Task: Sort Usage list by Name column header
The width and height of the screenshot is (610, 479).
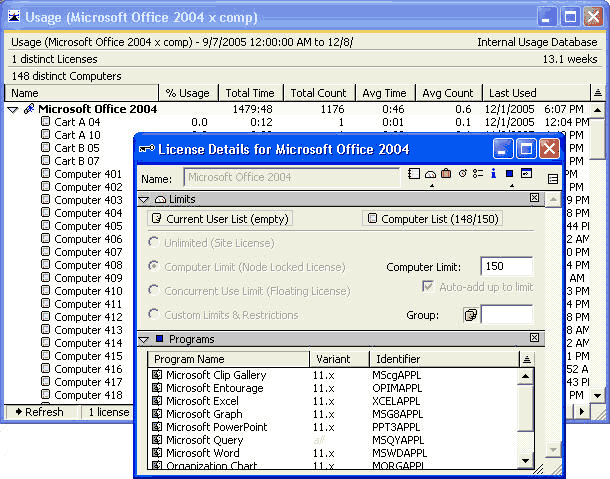Action: [x=81, y=93]
